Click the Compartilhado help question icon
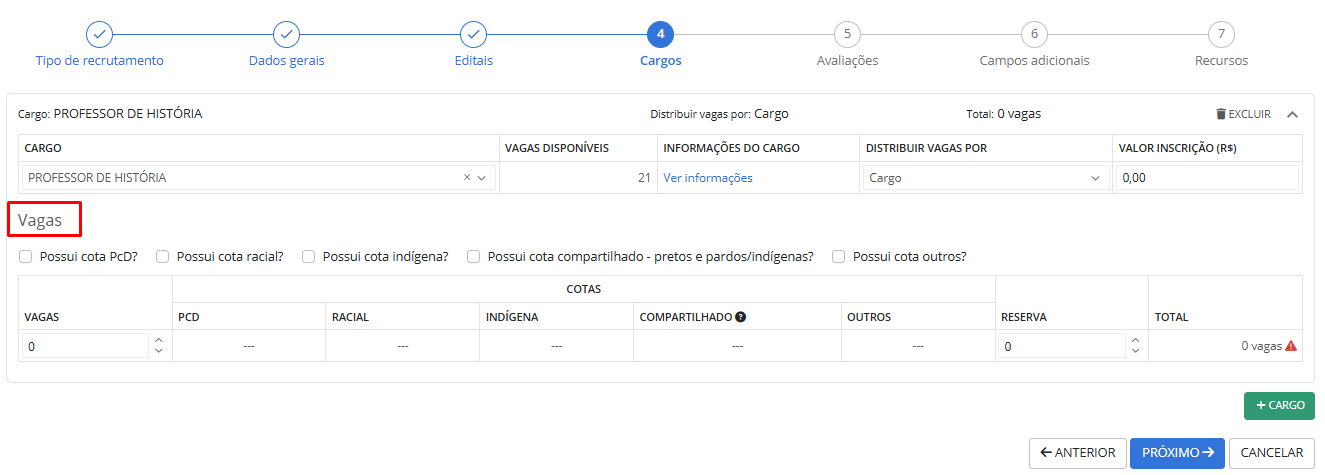The height and width of the screenshot is (475, 1325). coord(741,317)
